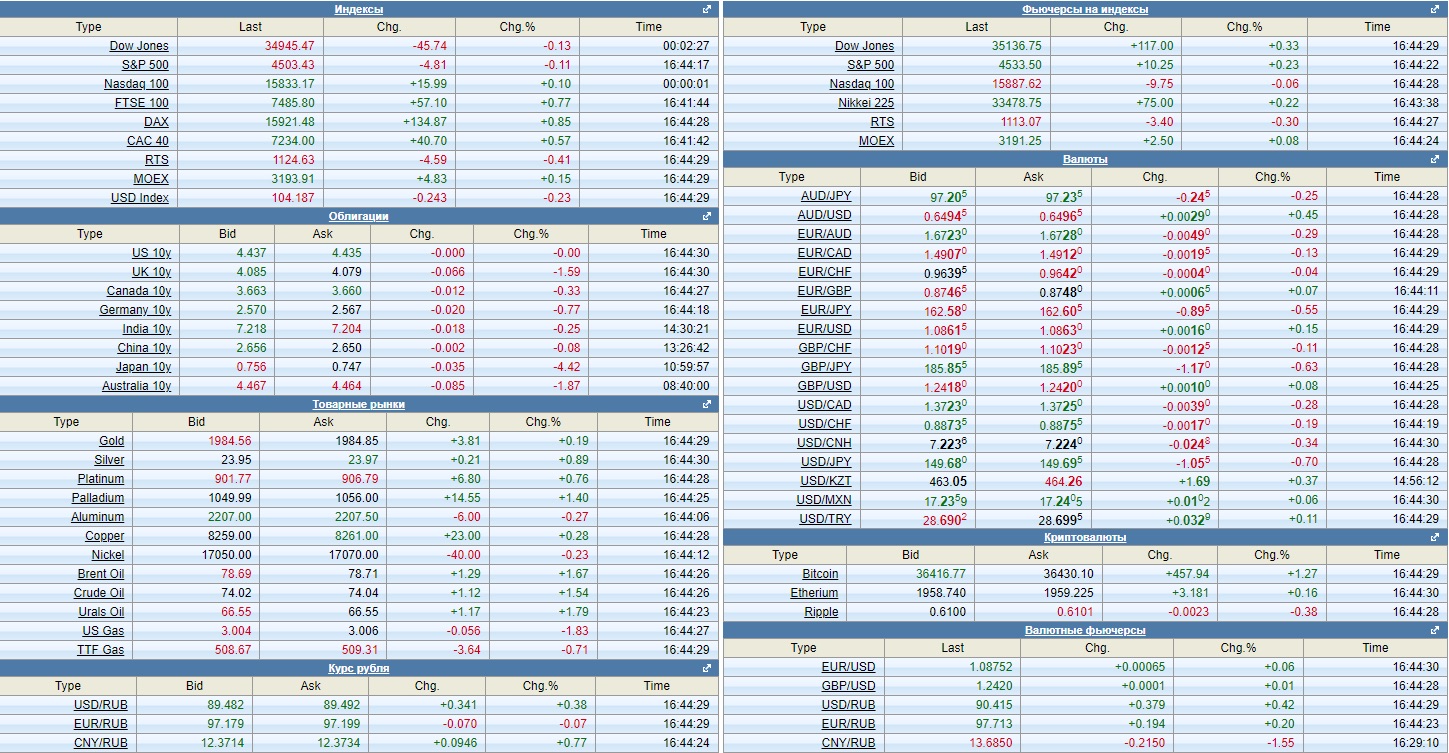This screenshot has height=753, width=1449.
Task: Open the US 10y bond link
Action: [x=151, y=253]
